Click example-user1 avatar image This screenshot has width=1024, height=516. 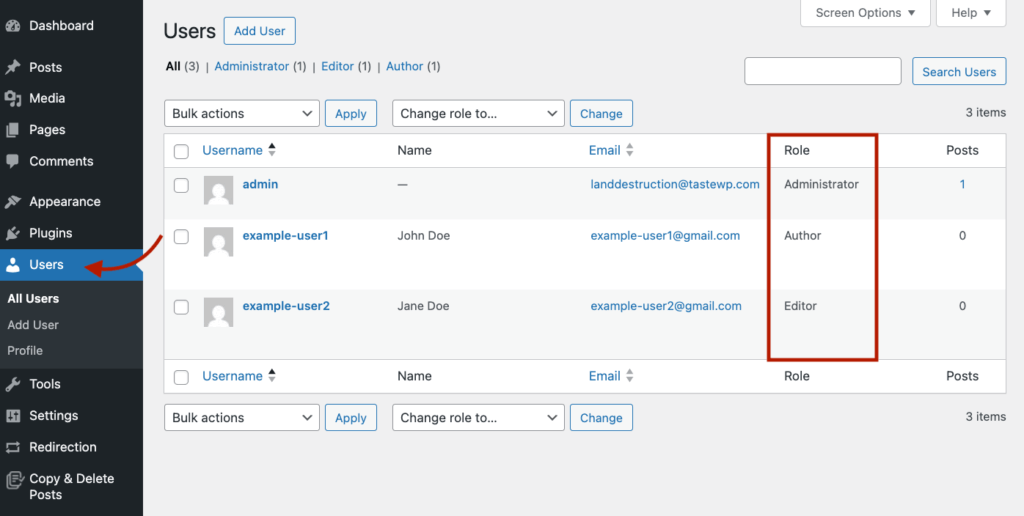tap(218, 242)
